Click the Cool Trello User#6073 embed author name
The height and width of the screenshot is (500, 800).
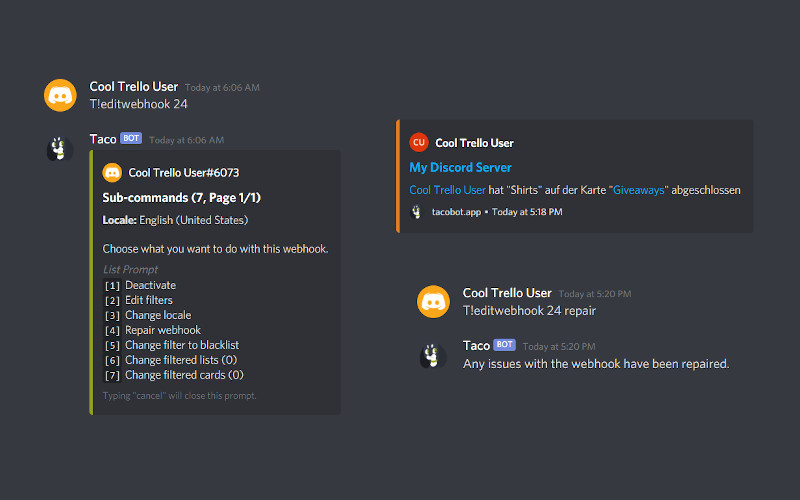point(184,172)
